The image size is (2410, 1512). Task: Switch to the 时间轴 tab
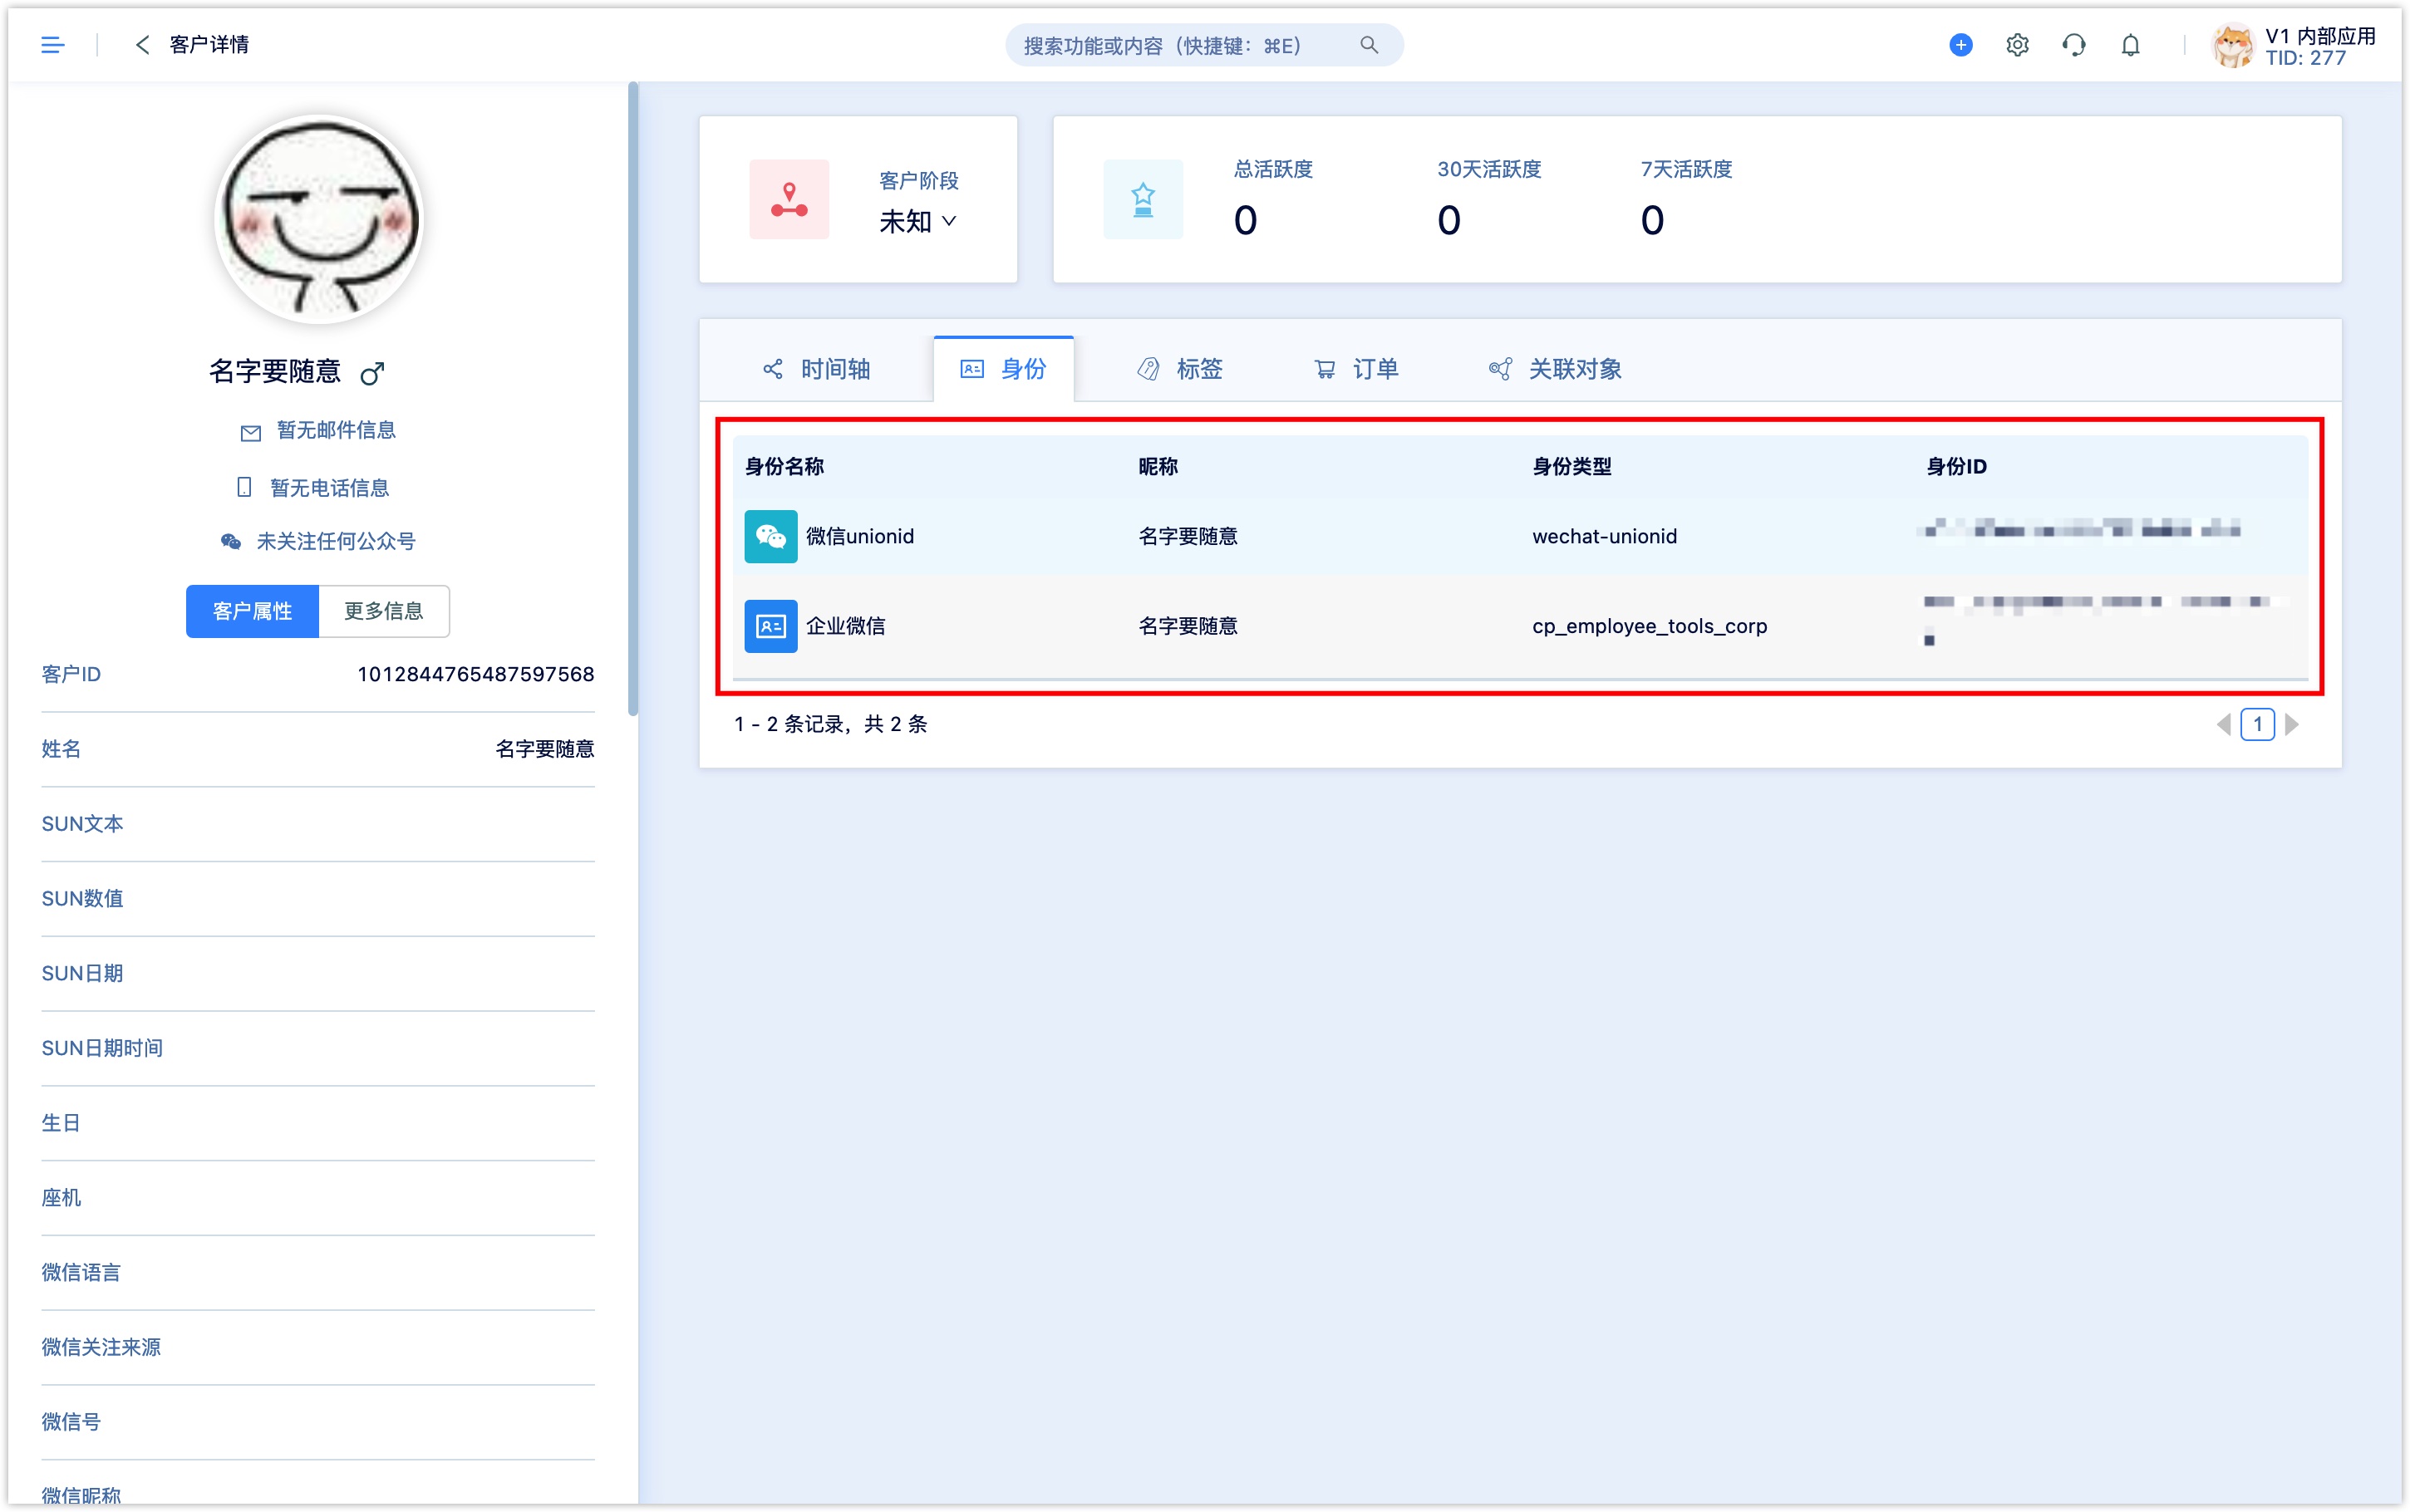[816, 369]
